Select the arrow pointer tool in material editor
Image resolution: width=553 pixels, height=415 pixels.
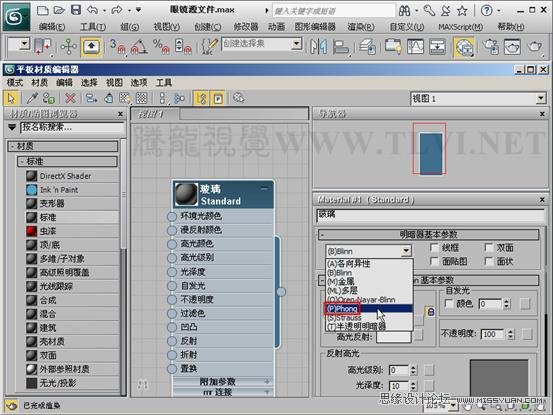11,98
